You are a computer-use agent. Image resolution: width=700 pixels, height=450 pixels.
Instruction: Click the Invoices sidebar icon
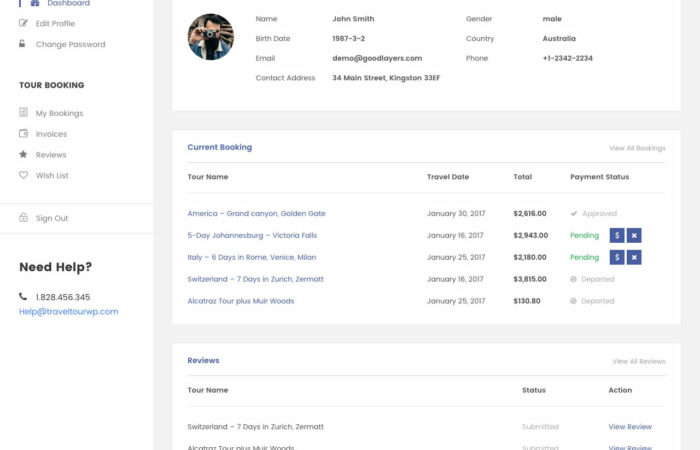point(24,134)
